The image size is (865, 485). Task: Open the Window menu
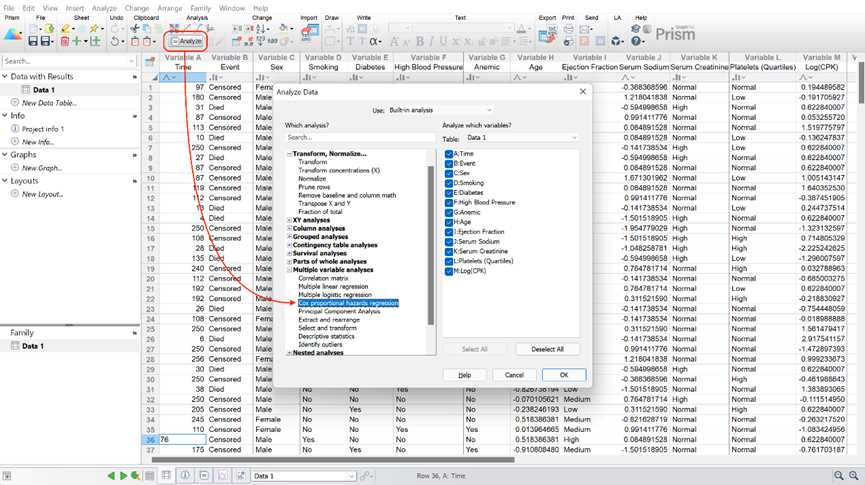[232, 8]
